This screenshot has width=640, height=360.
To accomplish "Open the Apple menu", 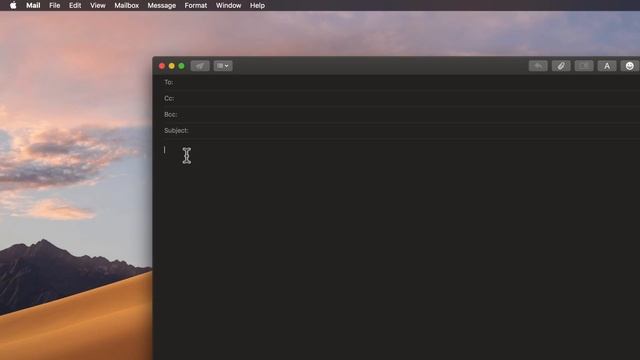I will [x=13, y=5].
